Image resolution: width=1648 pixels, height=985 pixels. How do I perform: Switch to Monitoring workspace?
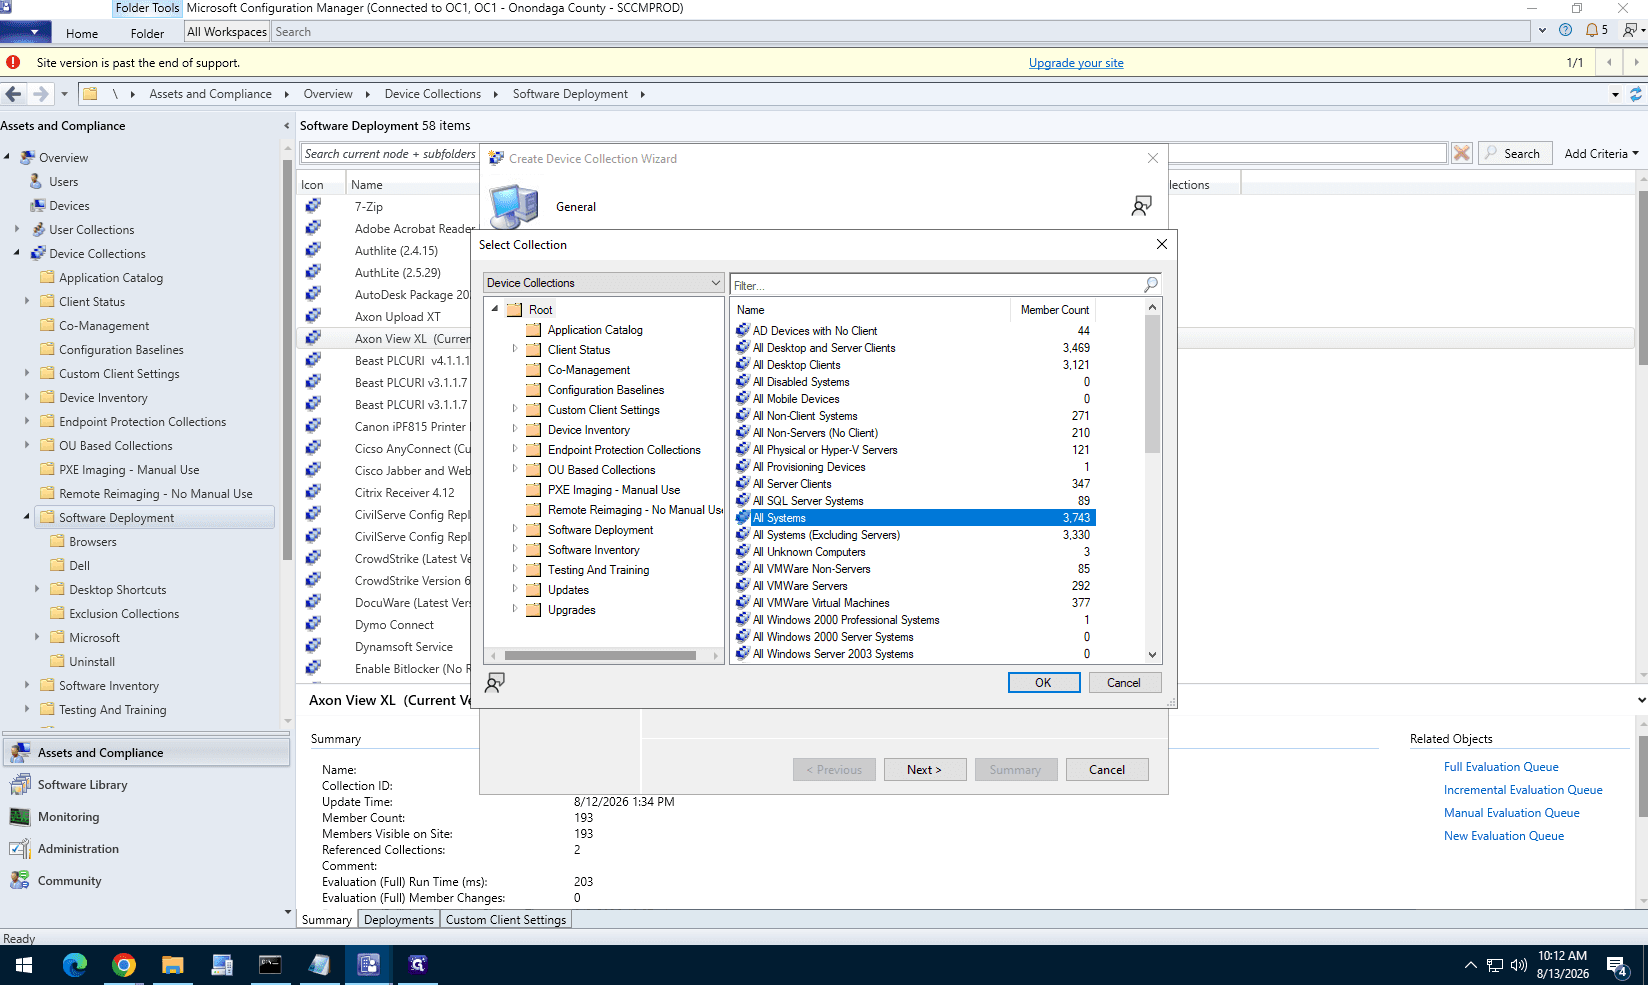(68, 817)
